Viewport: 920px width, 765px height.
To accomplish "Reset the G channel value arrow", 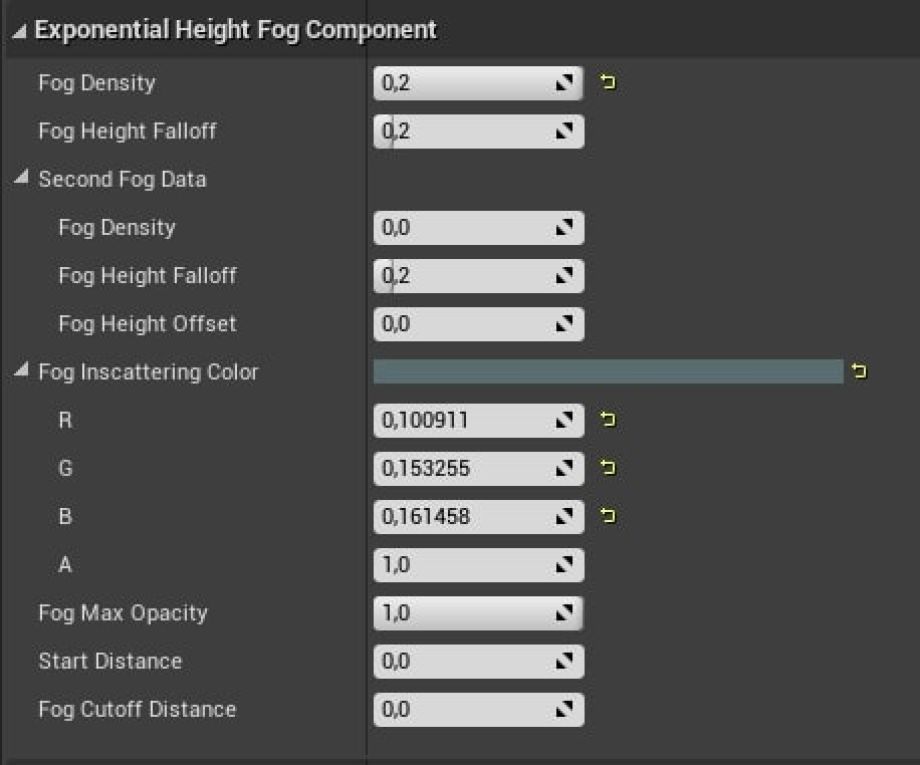I will point(607,468).
